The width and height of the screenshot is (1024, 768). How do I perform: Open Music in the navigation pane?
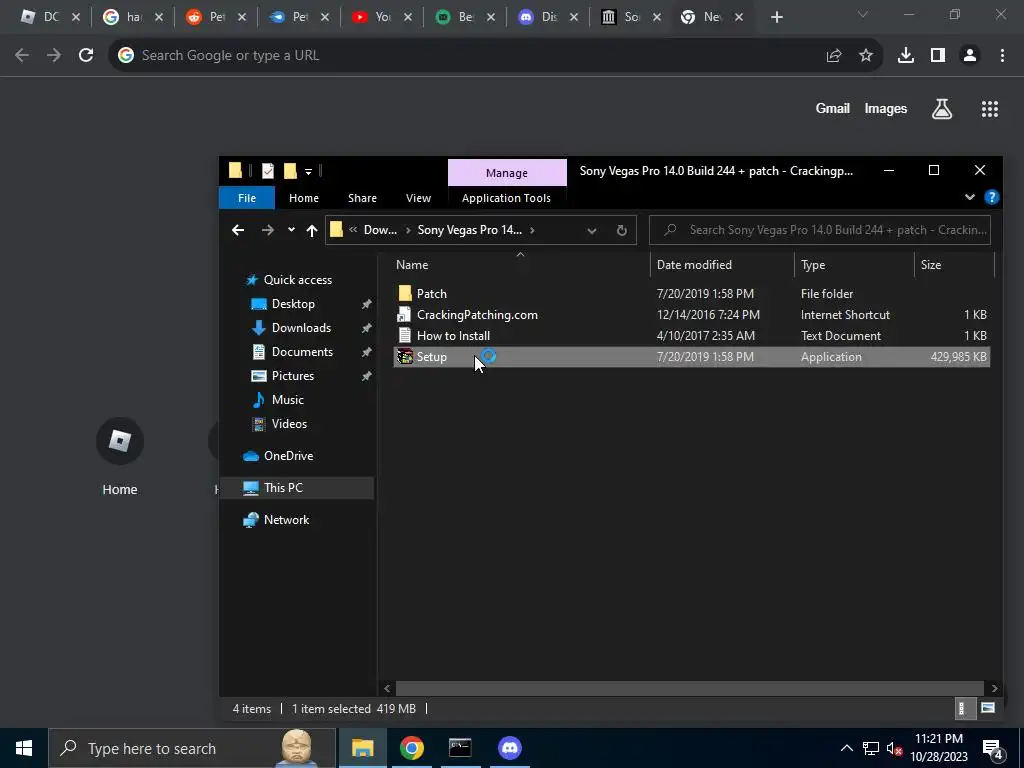(287, 400)
